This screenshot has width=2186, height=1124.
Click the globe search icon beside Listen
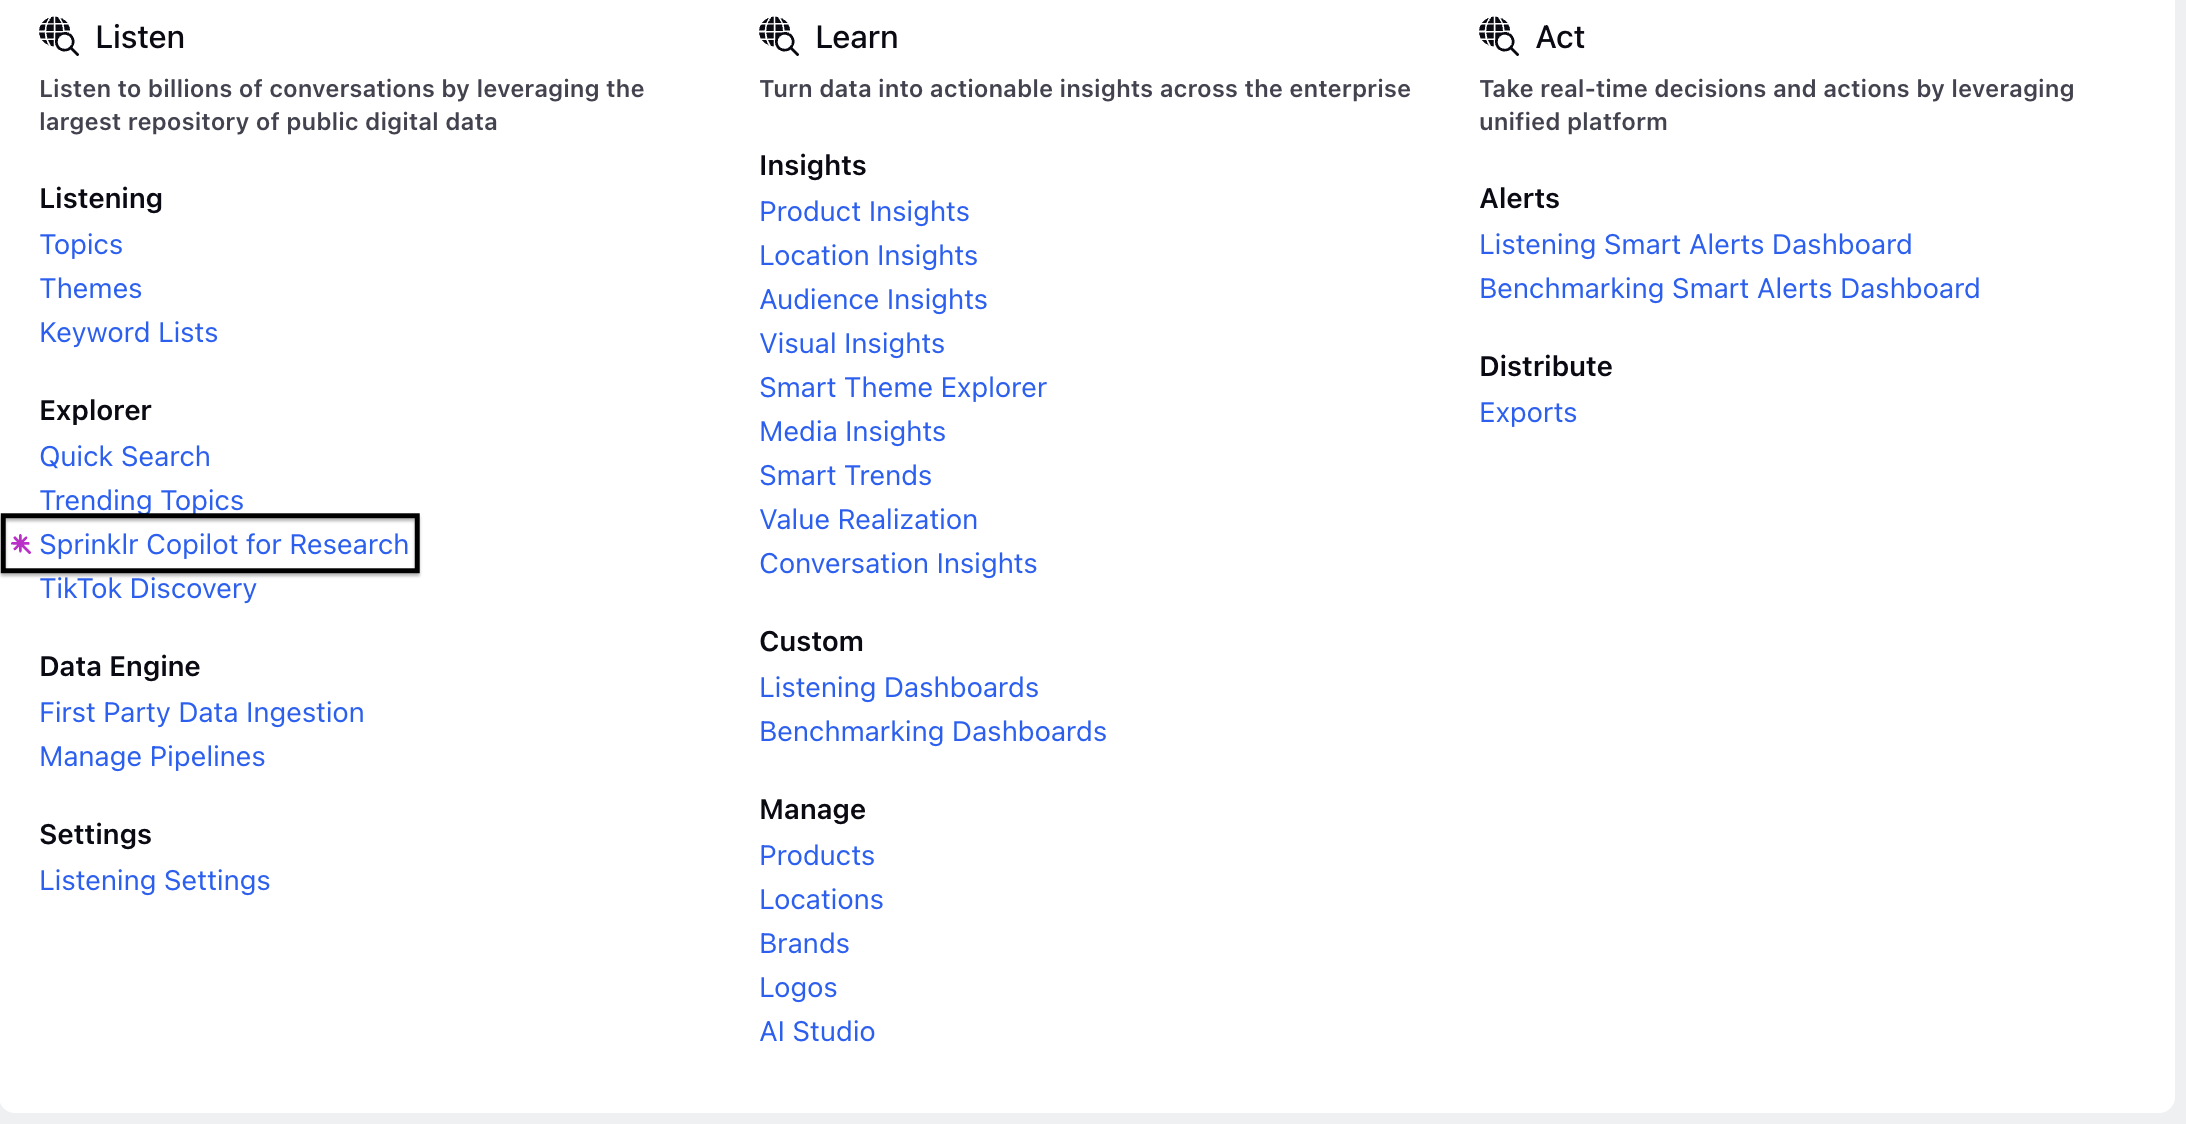[x=59, y=36]
